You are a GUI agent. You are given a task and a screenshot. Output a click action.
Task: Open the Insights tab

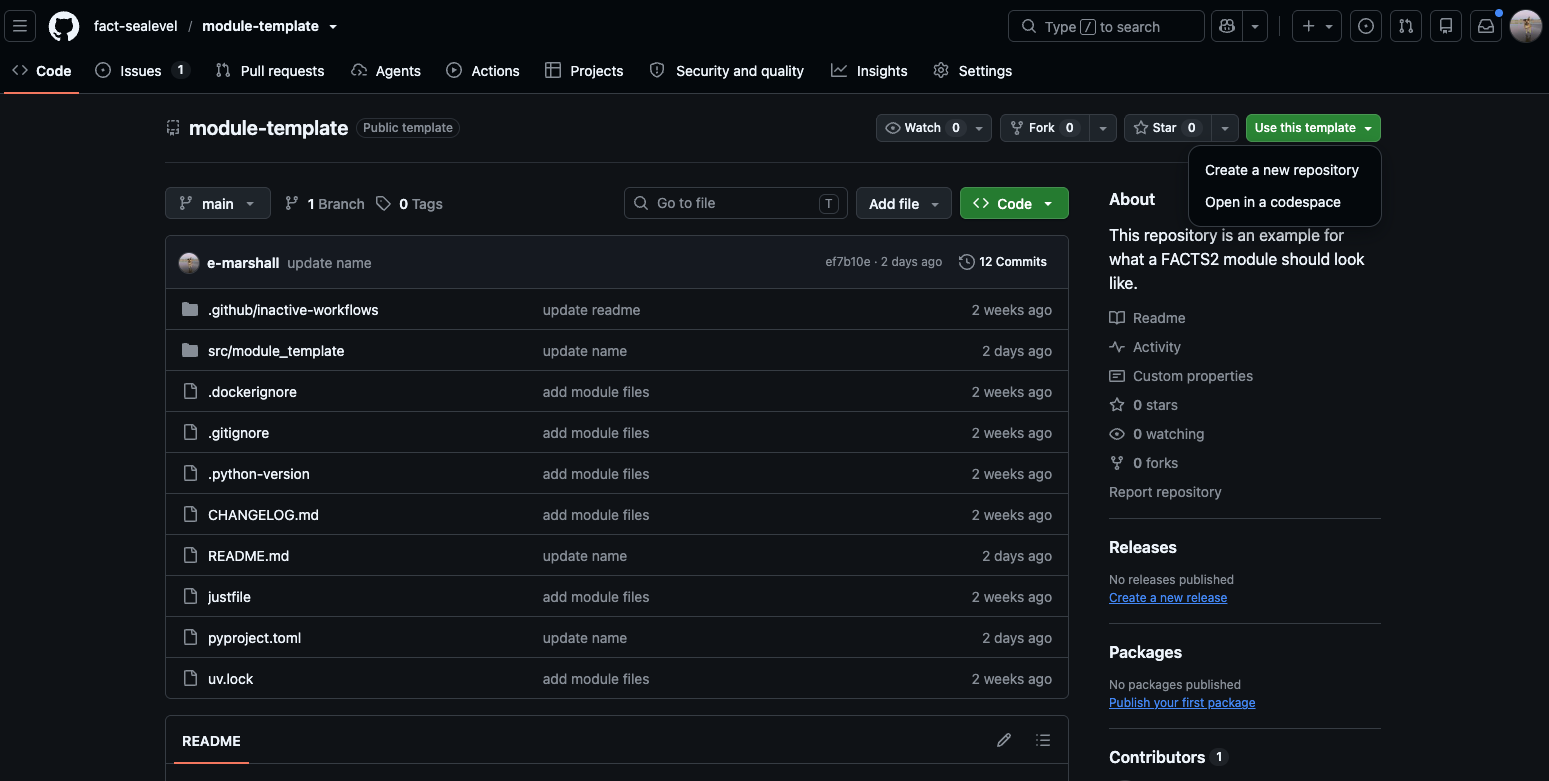pyautogui.click(x=869, y=71)
